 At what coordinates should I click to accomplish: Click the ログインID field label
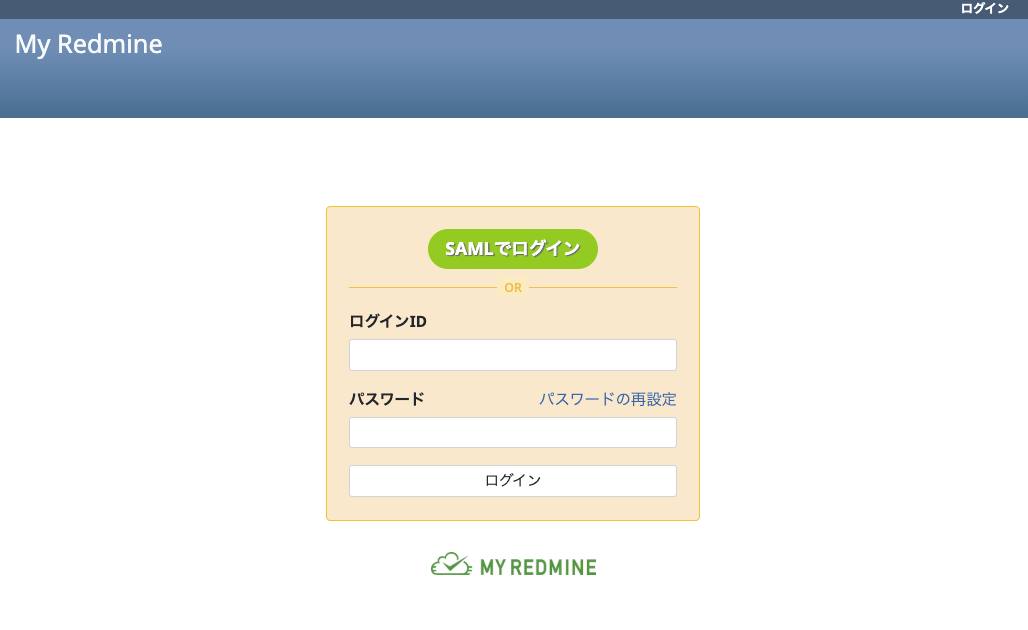[388, 321]
